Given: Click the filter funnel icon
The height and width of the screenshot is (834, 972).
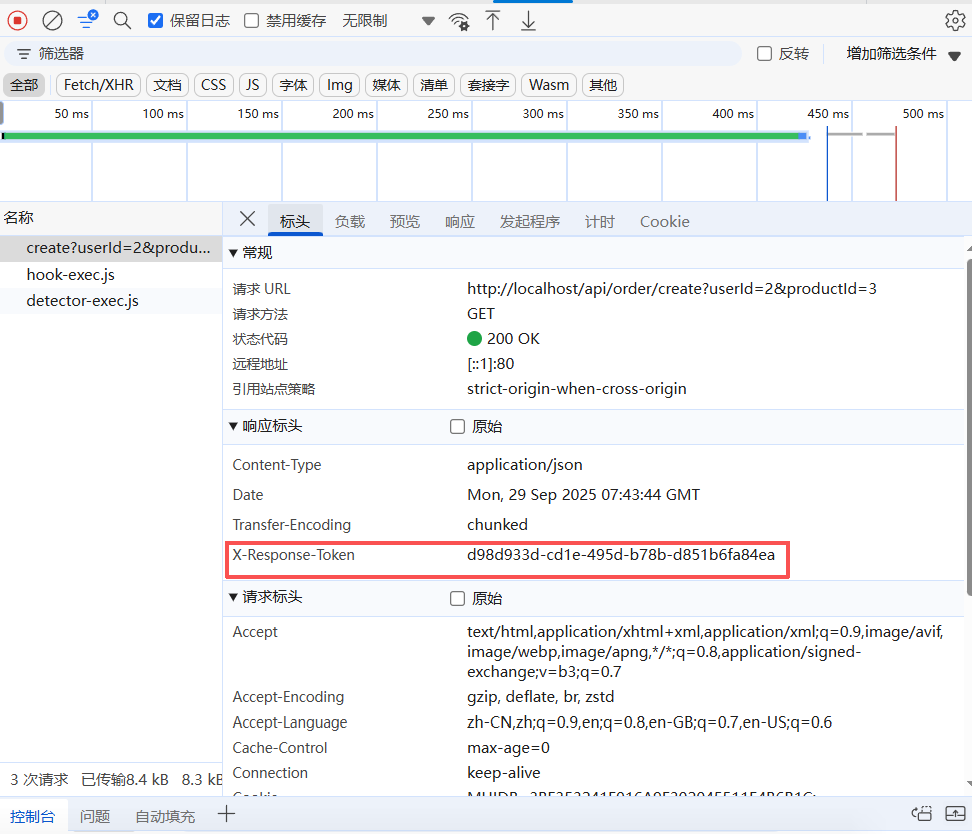Looking at the screenshot, I should click(x=88, y=20).
